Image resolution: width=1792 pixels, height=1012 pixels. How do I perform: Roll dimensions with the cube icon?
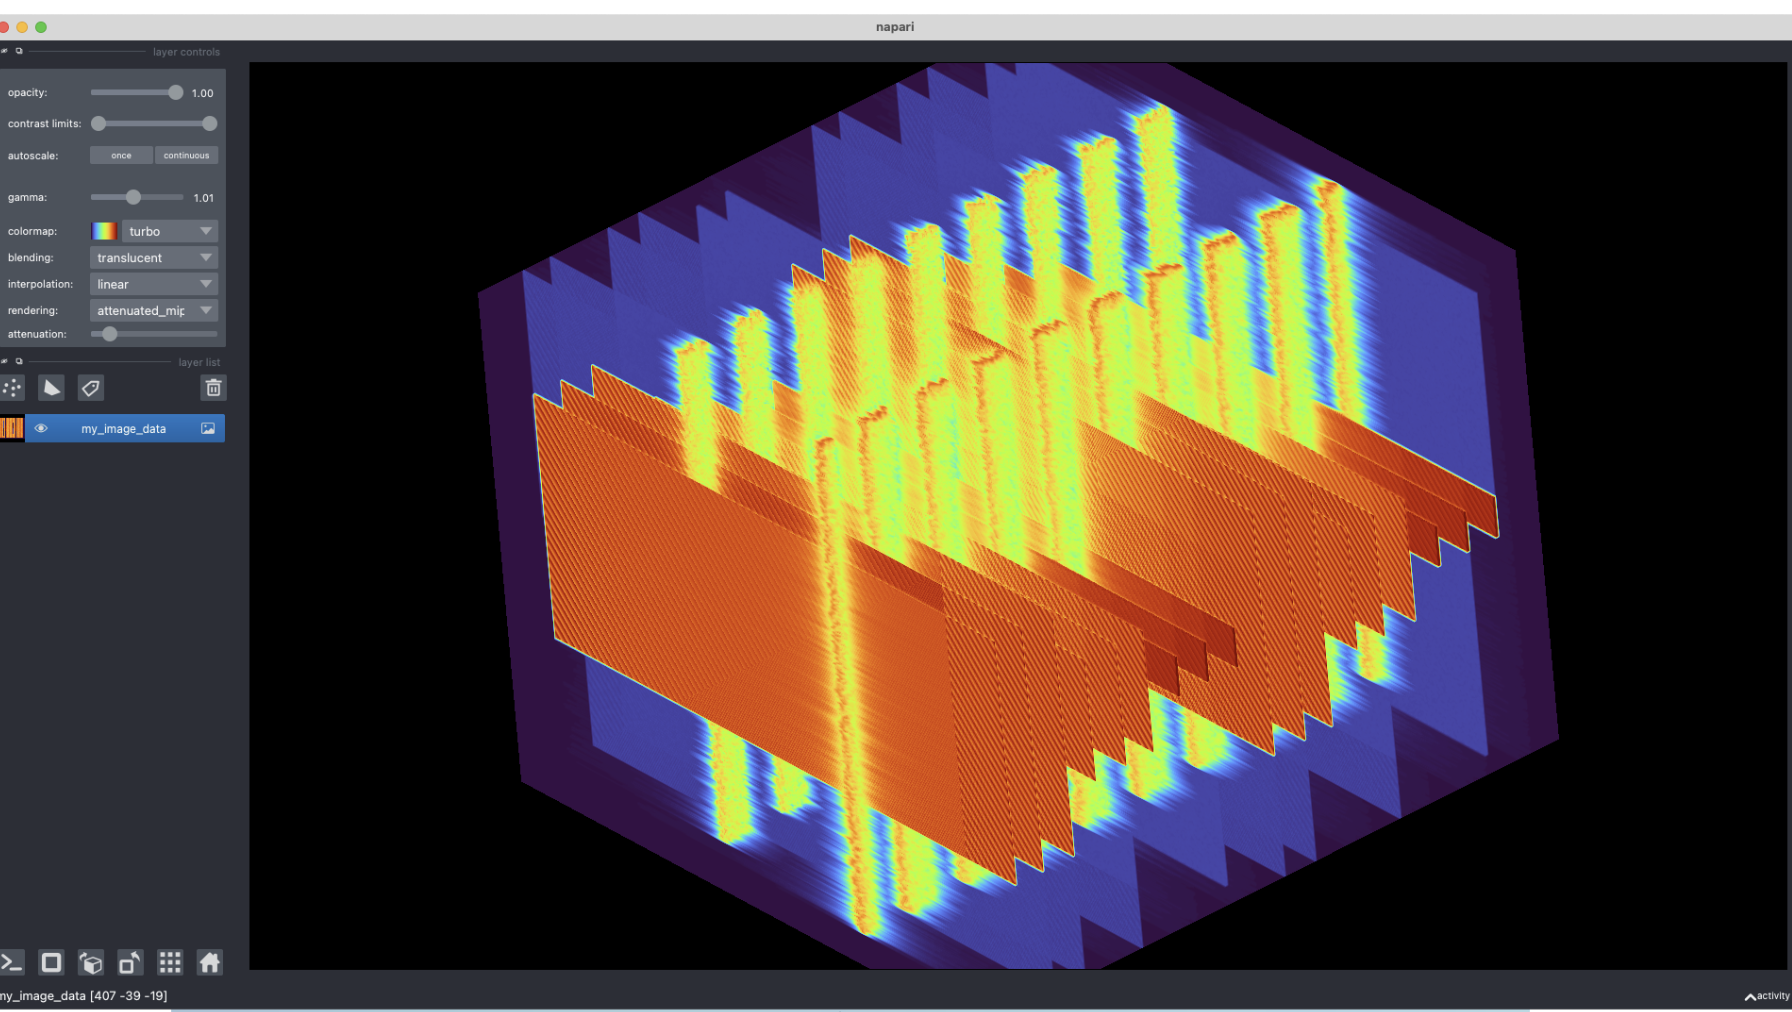(x=91, y=962)
